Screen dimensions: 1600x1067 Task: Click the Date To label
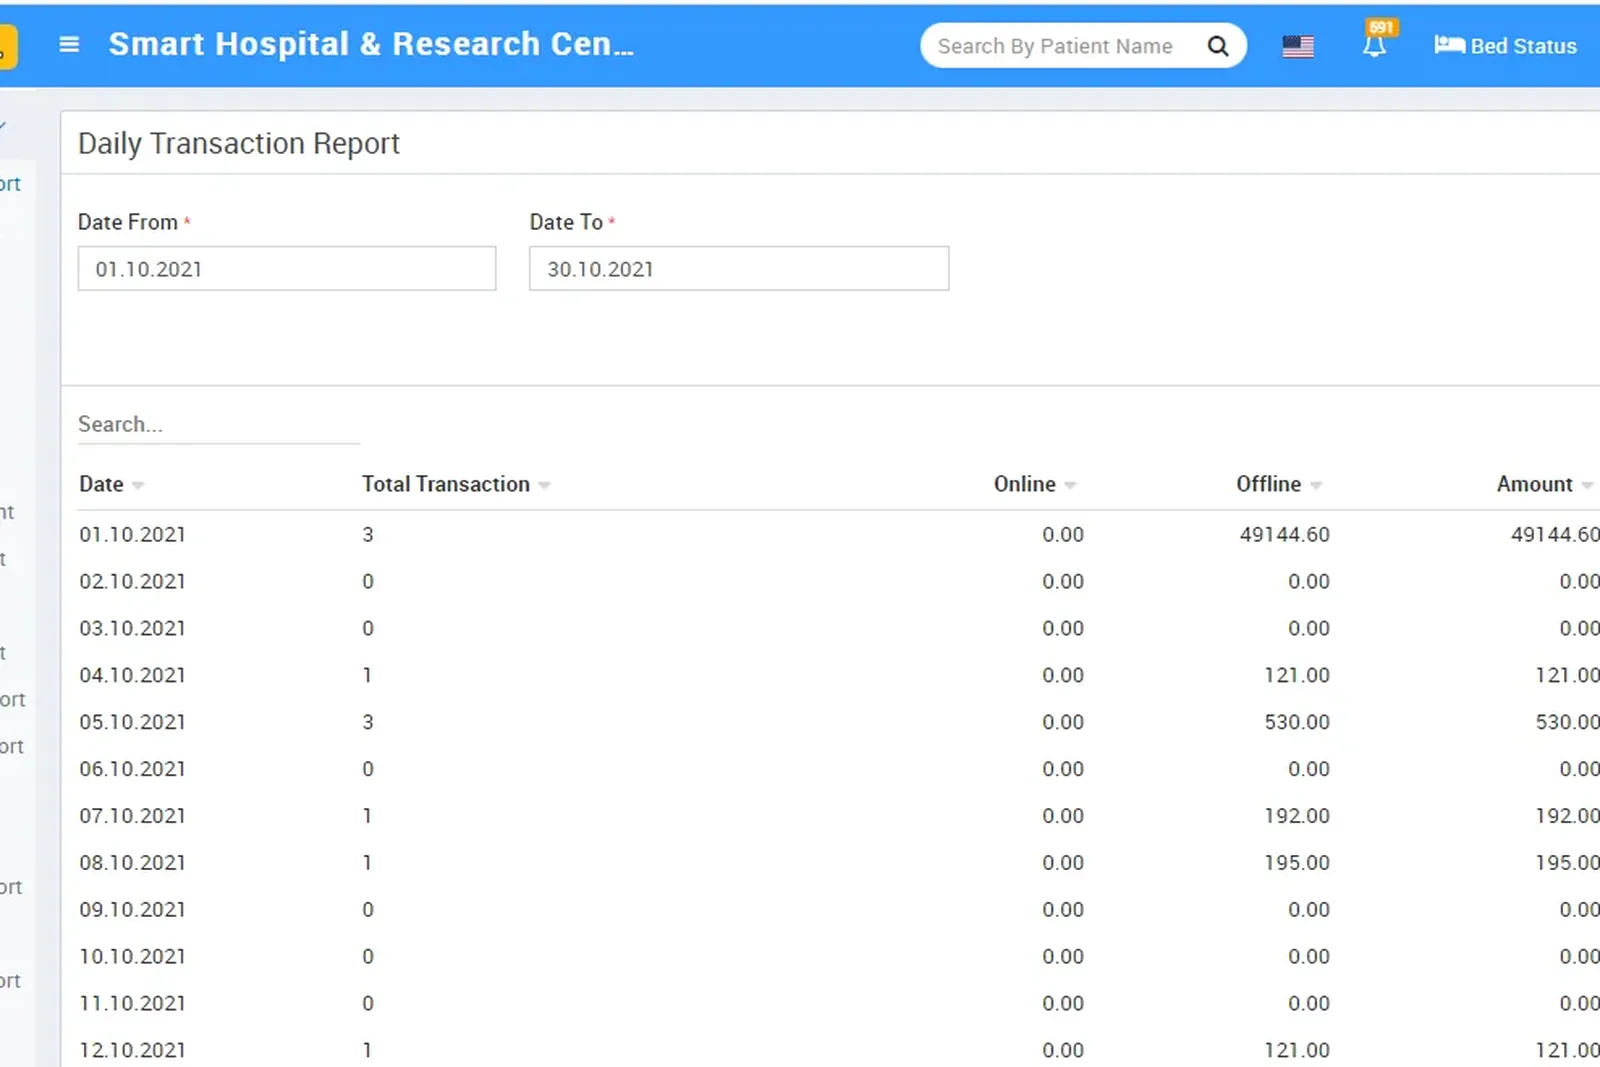point(566,222)
